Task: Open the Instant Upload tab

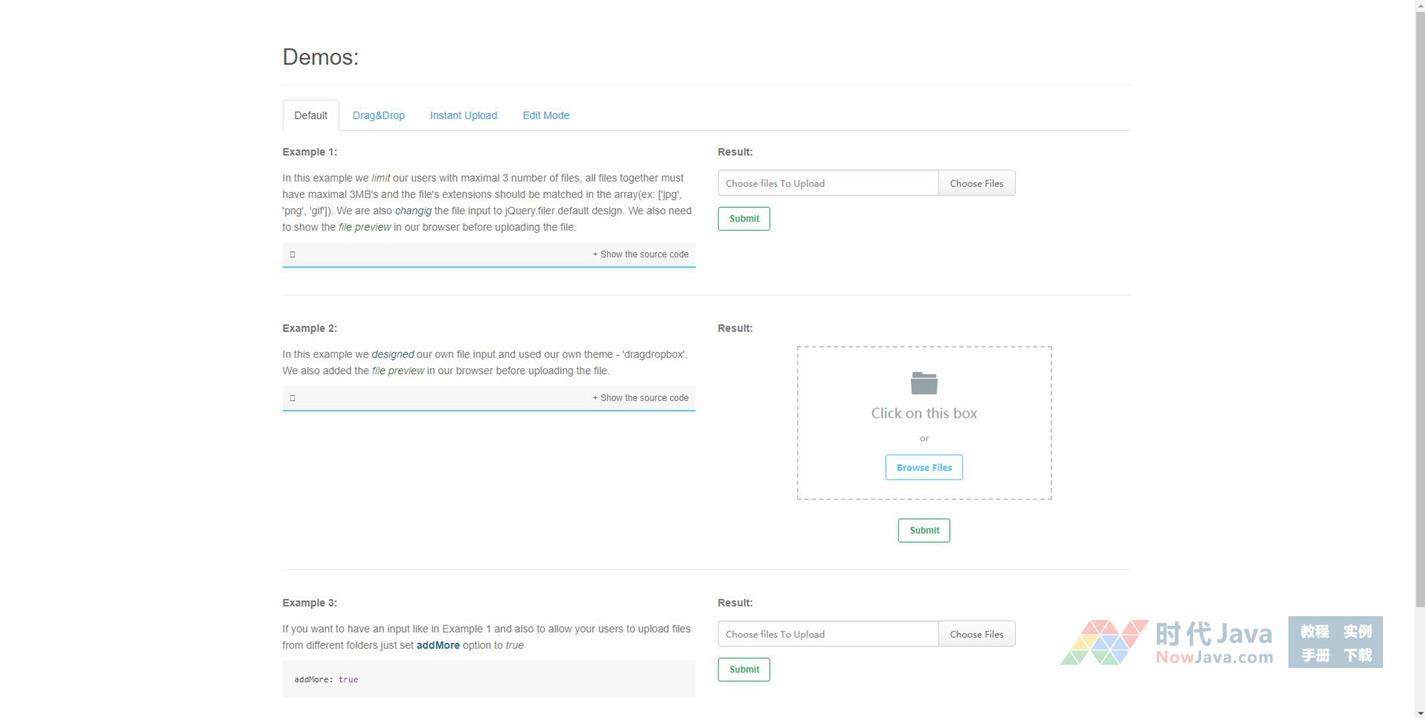Action: click(463, 115)
